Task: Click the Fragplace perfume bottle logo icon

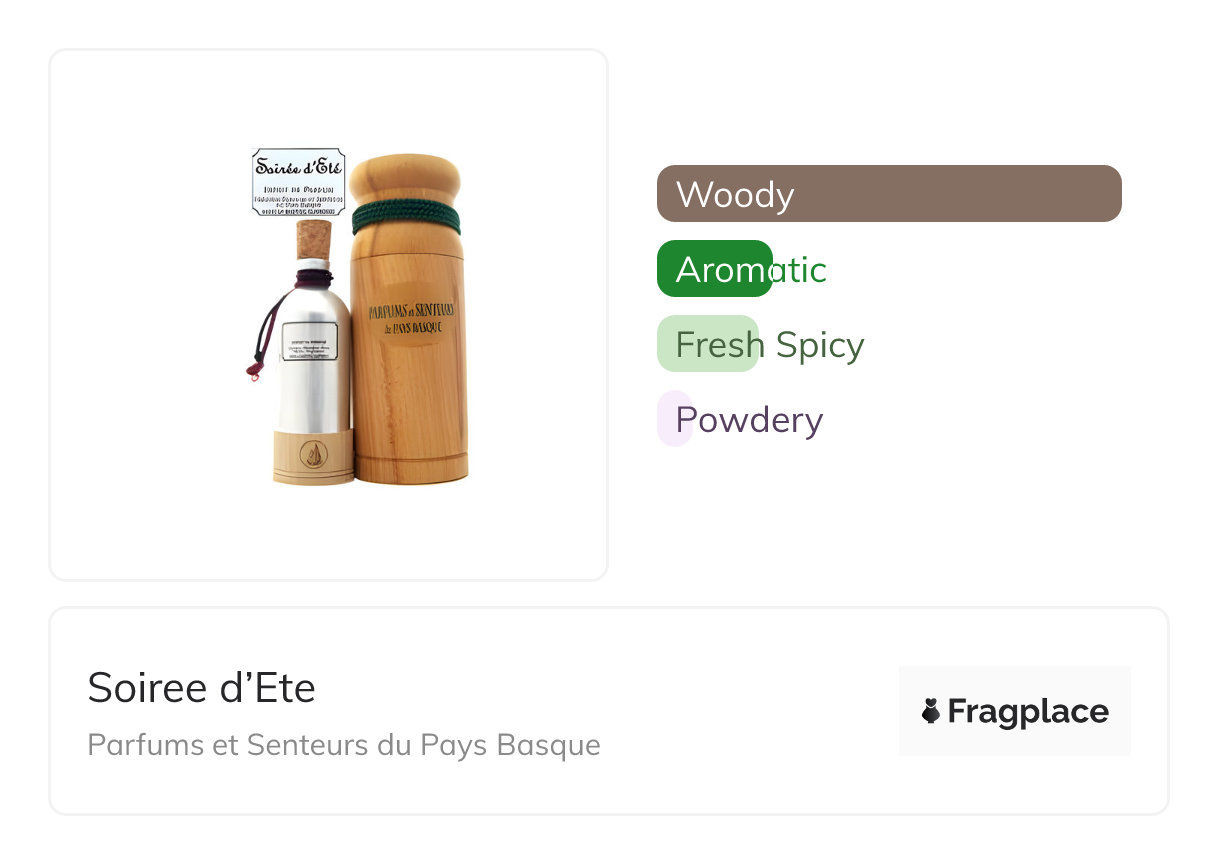Action: [931, 711]
